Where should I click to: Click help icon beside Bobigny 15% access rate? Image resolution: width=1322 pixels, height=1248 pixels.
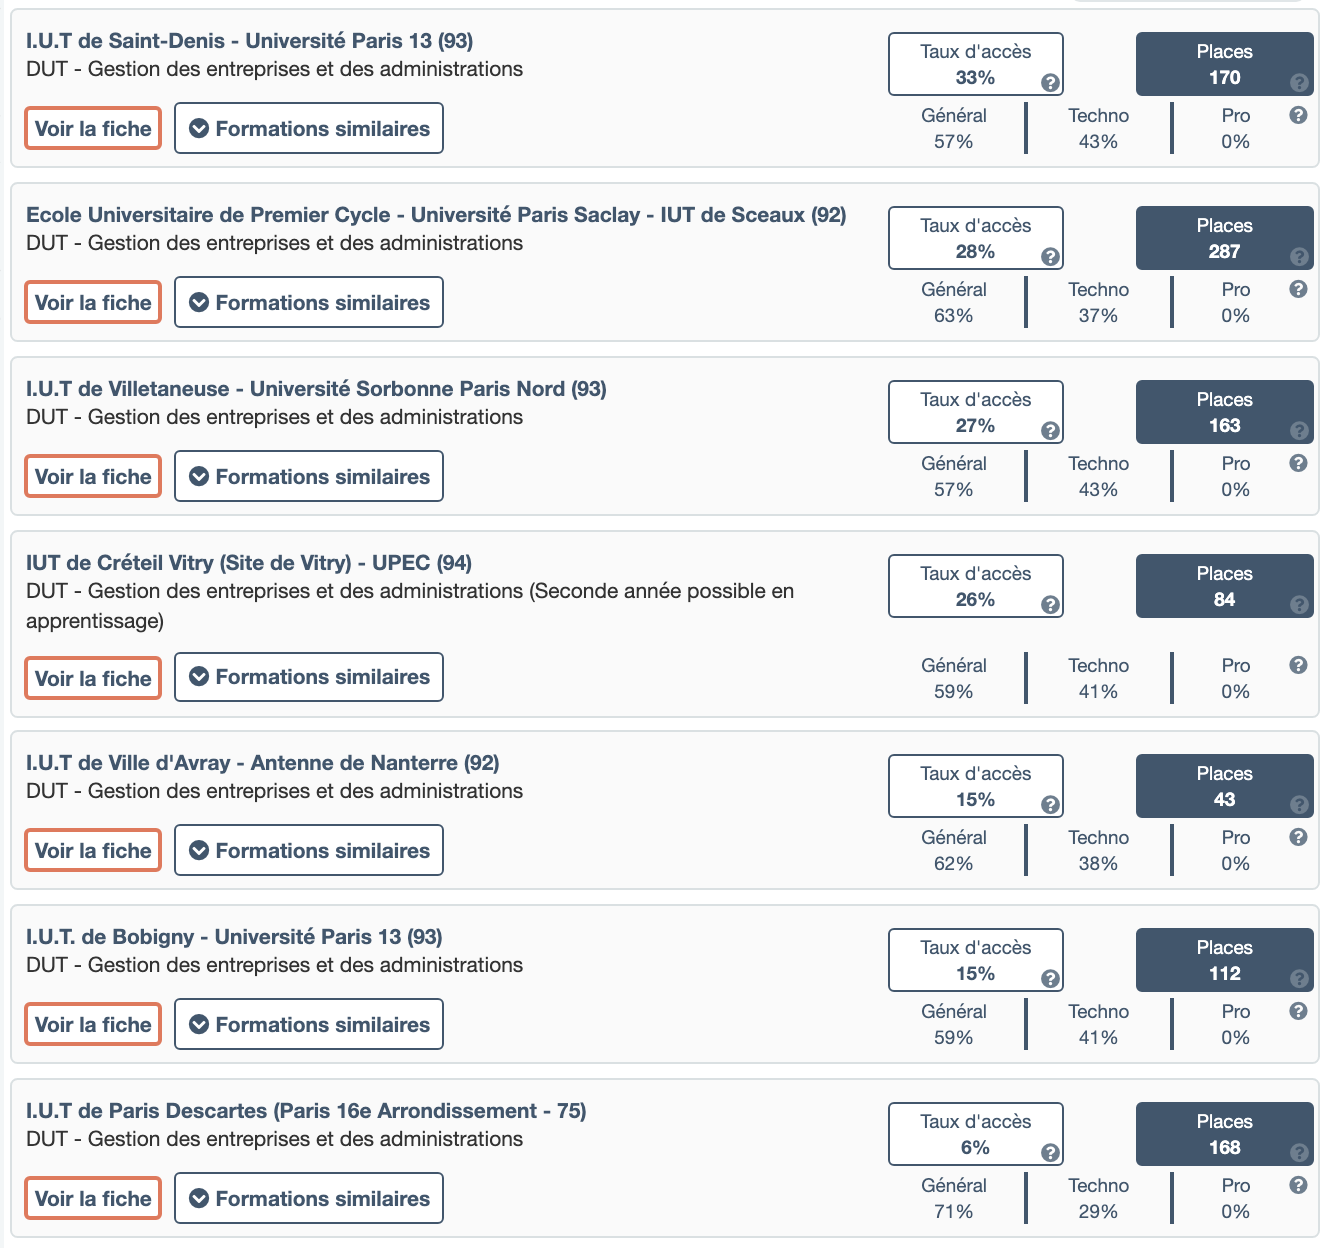(x=1050, y=979)
